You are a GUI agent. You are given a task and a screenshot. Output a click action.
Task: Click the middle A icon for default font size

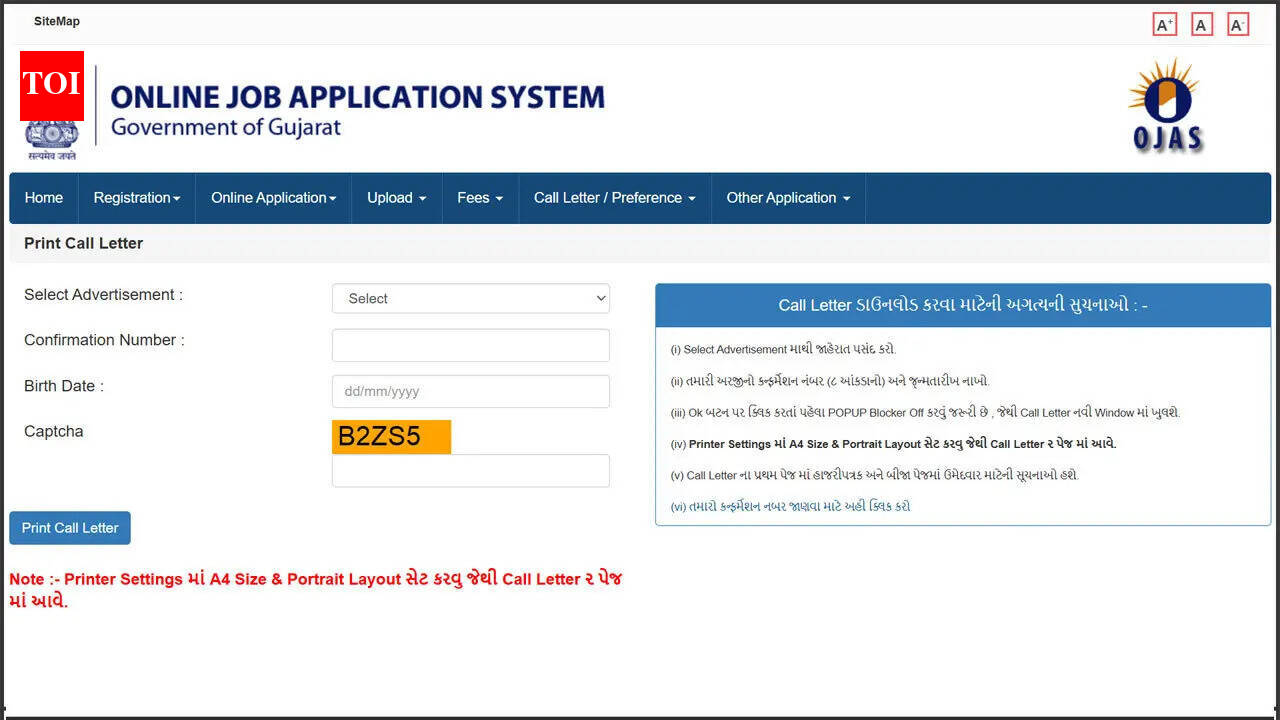tap(1201, 23)
